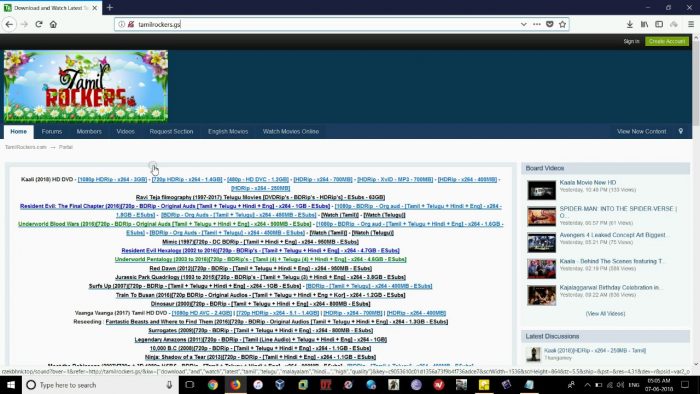The width and height of the screenshot is (700, 394).
Task: Save page to Pocket icon
Action: pos(550,24)
